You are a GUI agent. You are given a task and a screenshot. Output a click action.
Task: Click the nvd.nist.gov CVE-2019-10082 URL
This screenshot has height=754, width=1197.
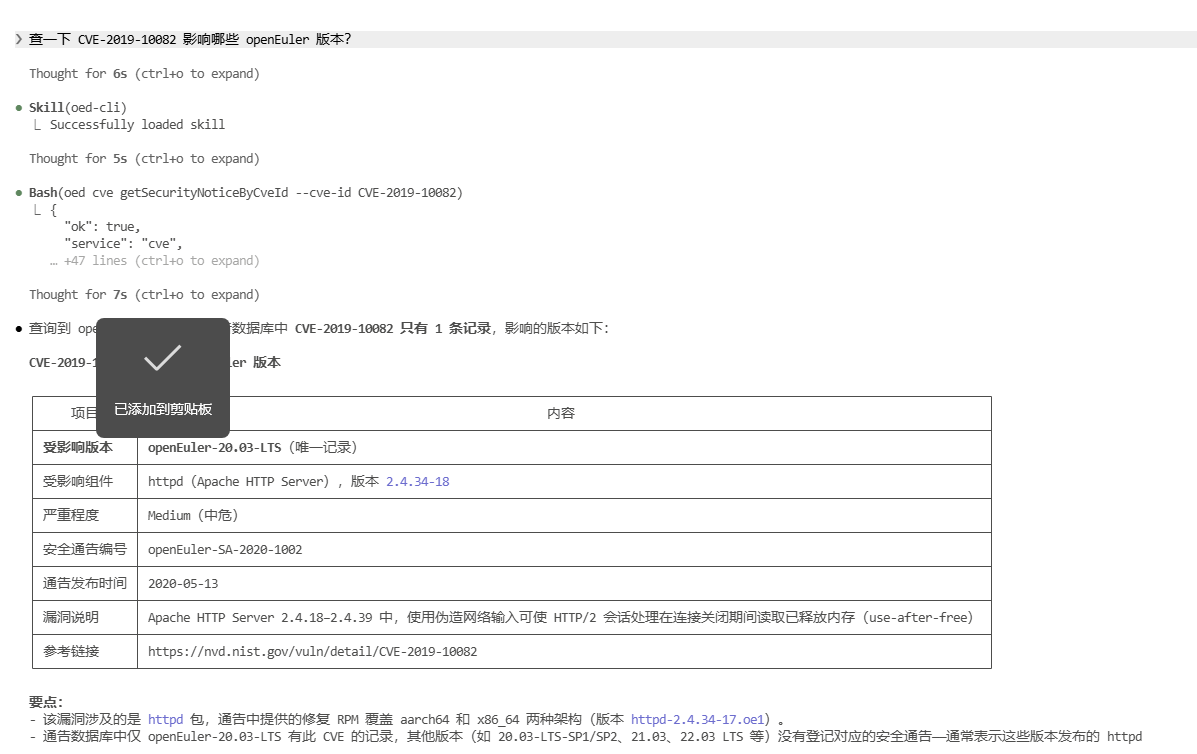(312, 652)
